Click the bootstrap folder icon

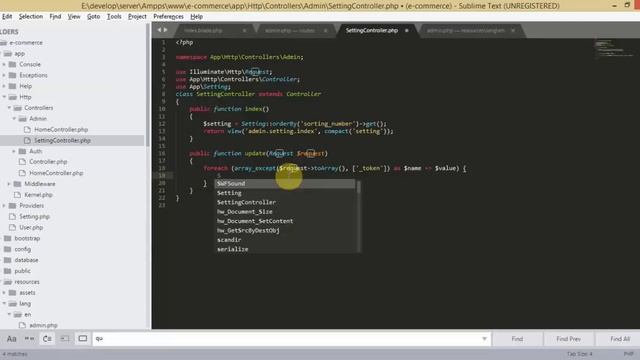click(x=8, y=238)
